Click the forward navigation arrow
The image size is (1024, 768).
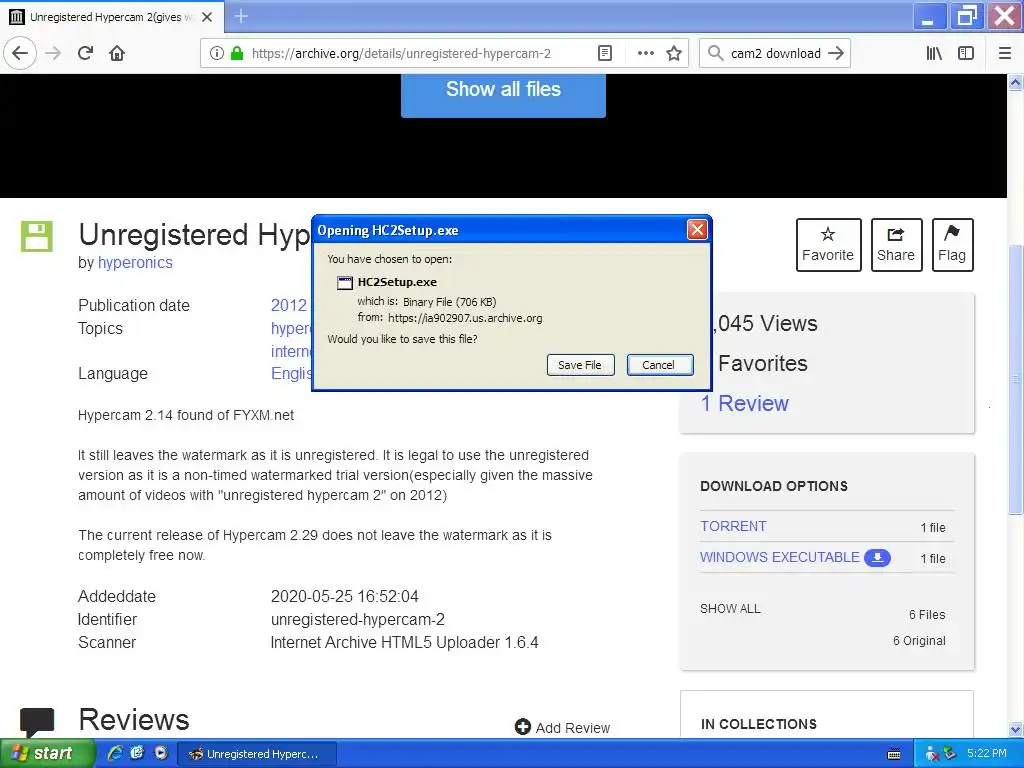53,53
